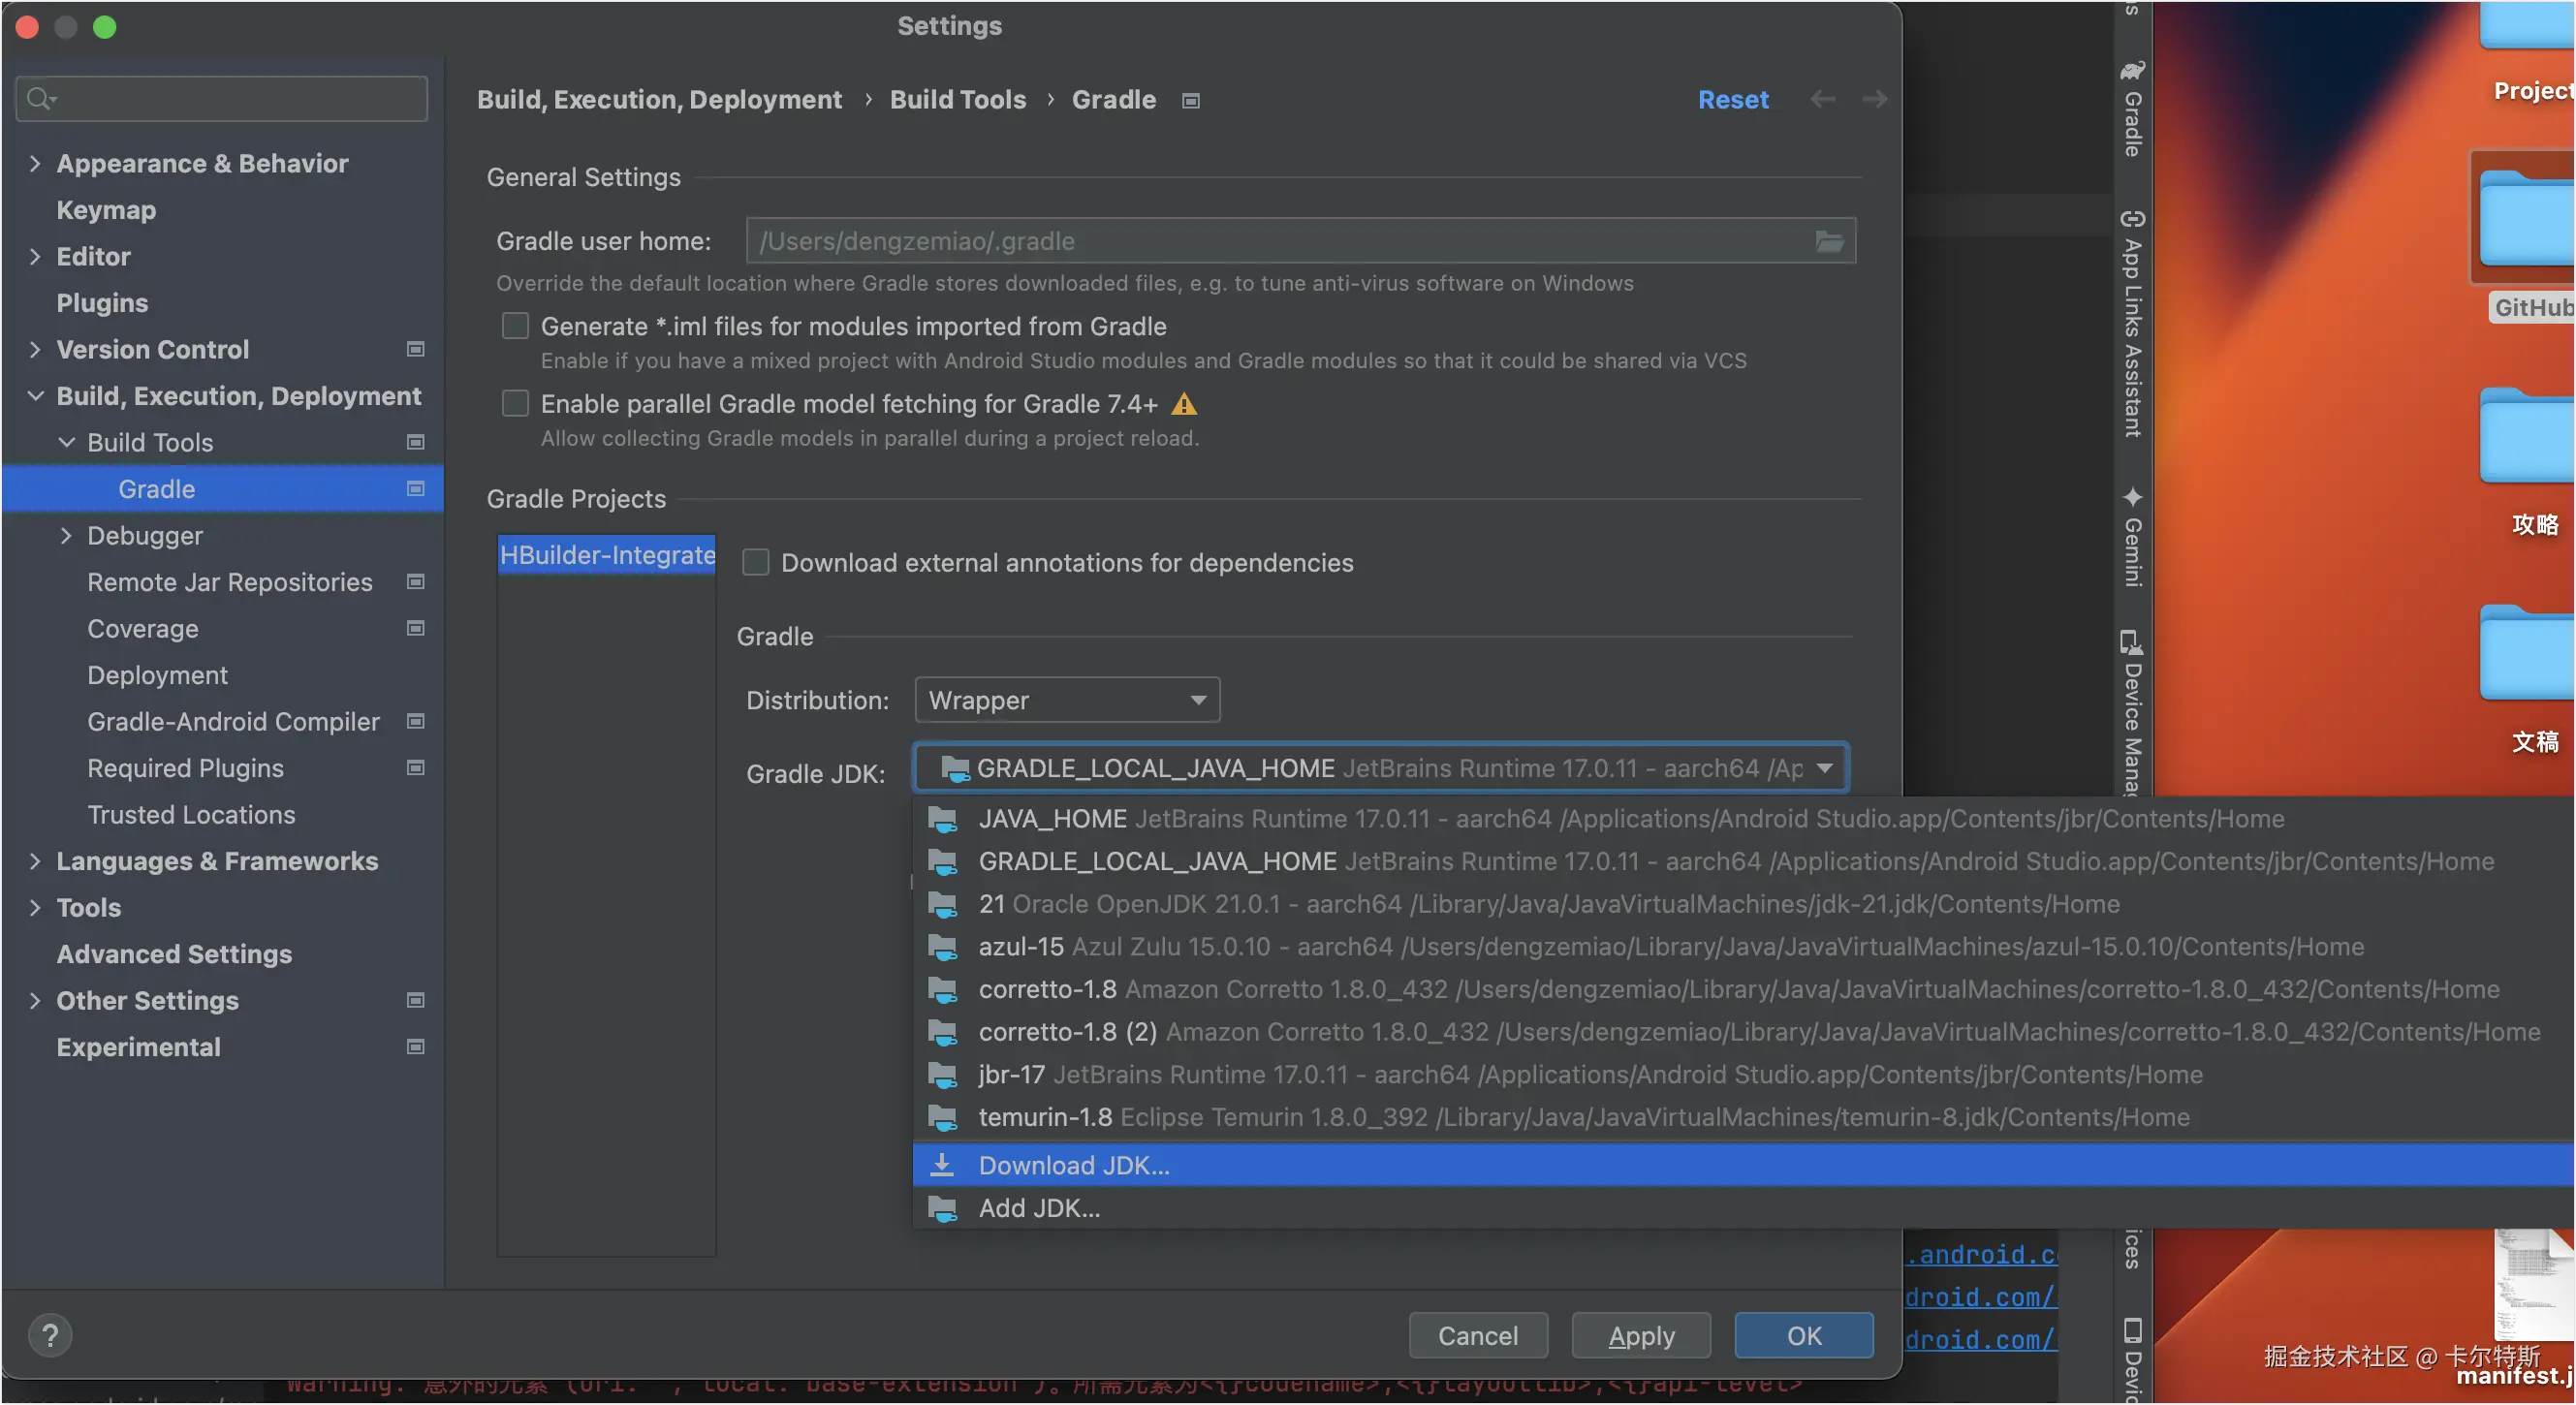Open the Trusted Locations settings page
This screenshot has height=1405, width=2576.
click(191, 815)
